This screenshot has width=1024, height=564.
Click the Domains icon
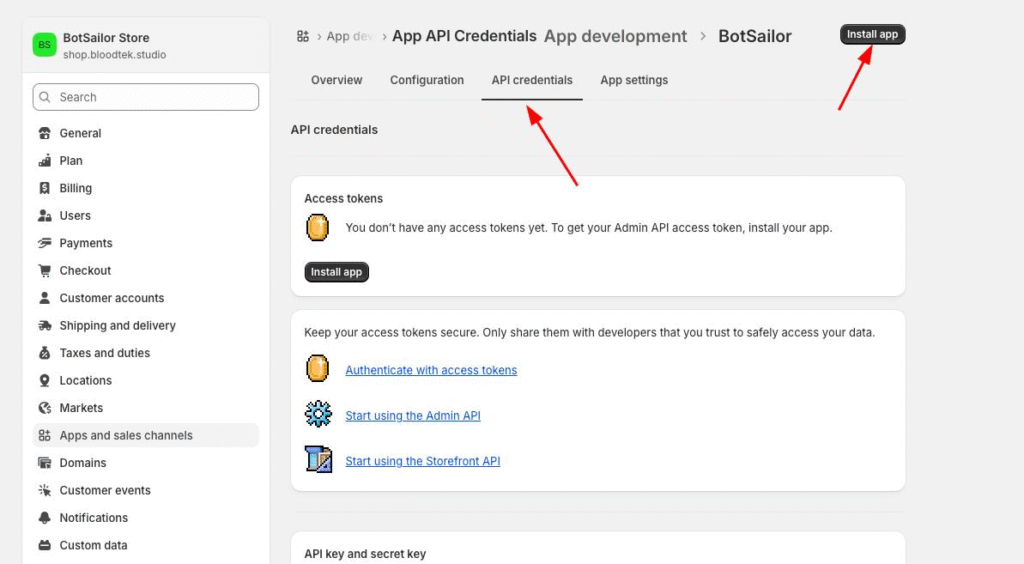pyautogui.click(x=44, y=462)
